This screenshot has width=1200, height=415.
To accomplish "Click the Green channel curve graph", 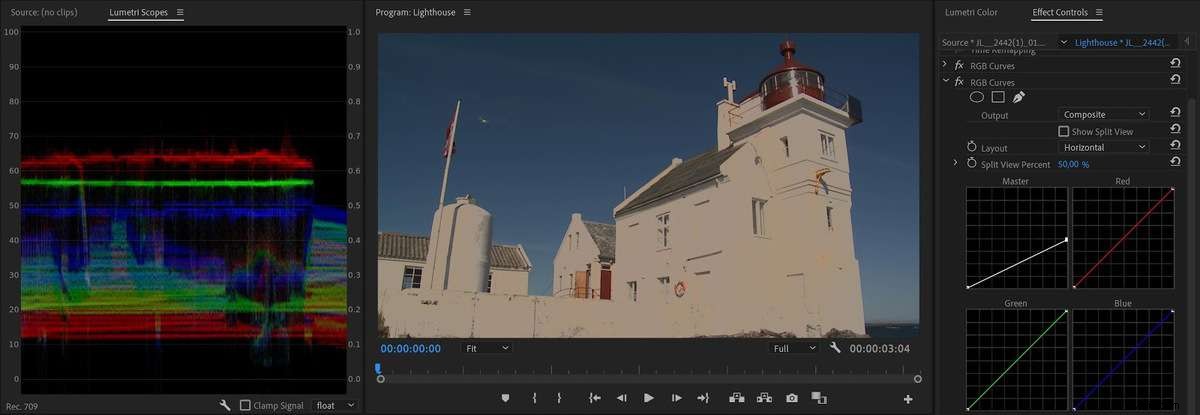I will pyautogui.click(x=1017, y=360).
